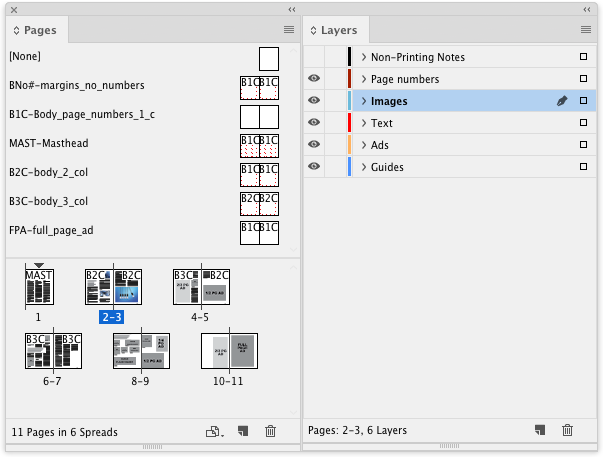Open the Pages panel menu
The width and height of the screenshot is (603, 459).
(x=289, y=30)
